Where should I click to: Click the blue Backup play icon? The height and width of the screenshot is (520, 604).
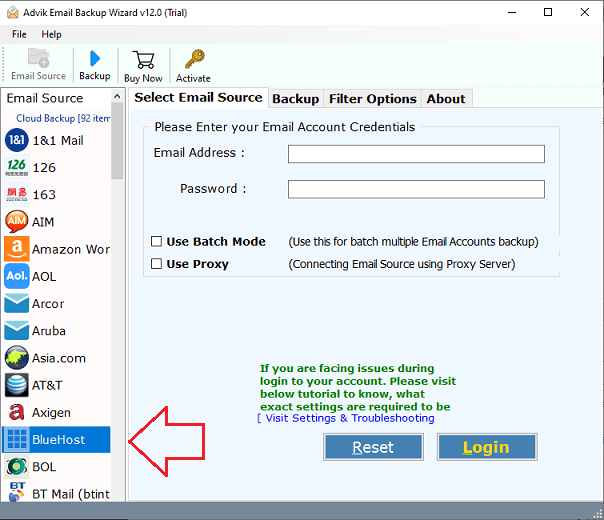click(x=95, y=59)
